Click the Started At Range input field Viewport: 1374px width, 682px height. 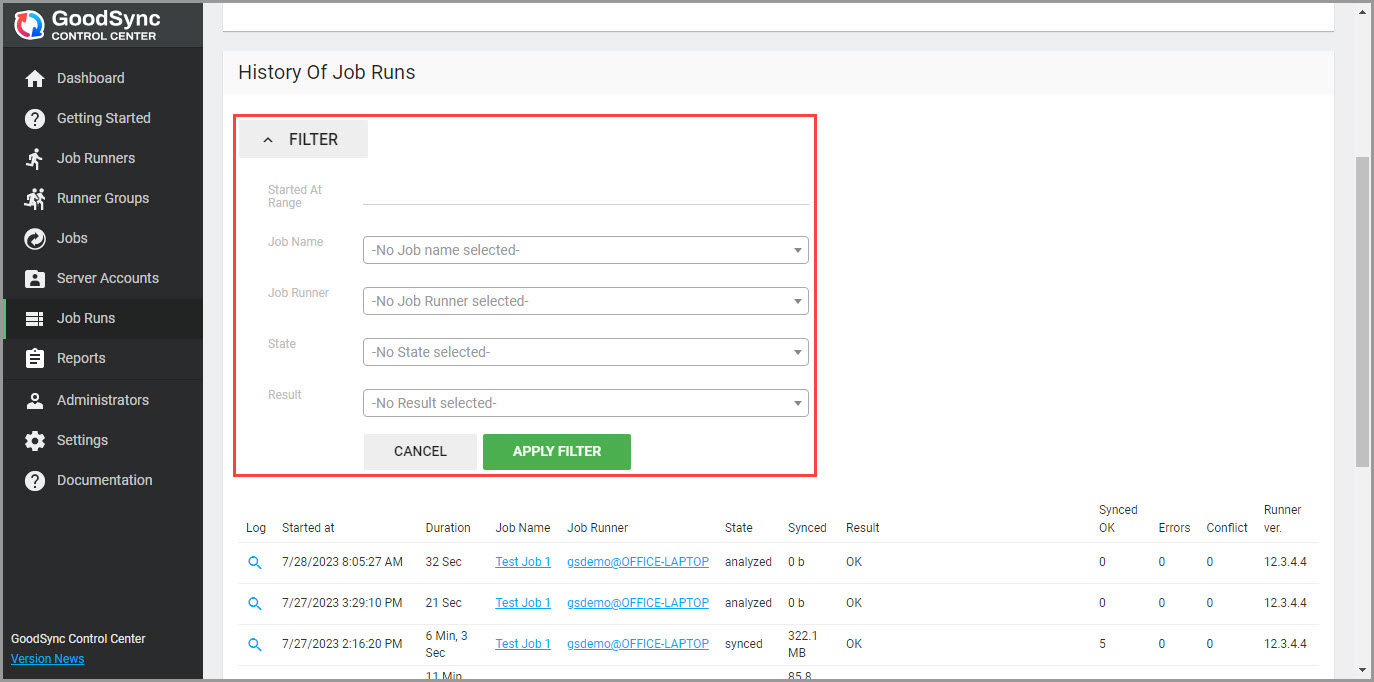coord(585,193)
